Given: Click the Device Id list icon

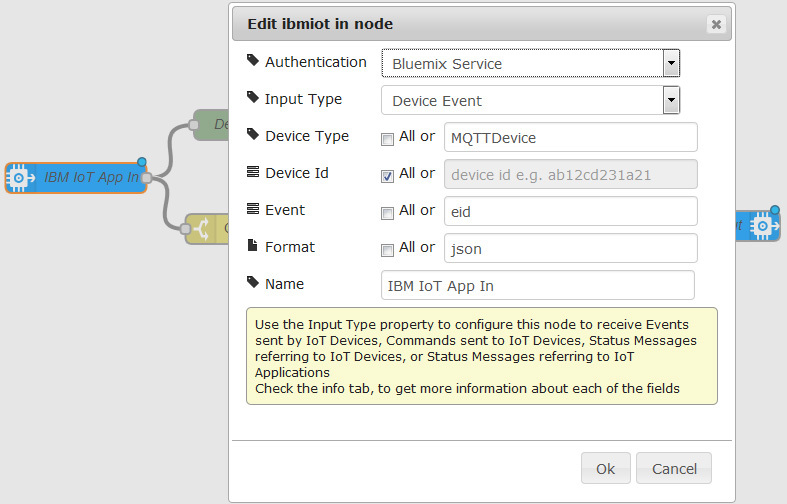Looking at the screenshot, I should pos(253,172).
